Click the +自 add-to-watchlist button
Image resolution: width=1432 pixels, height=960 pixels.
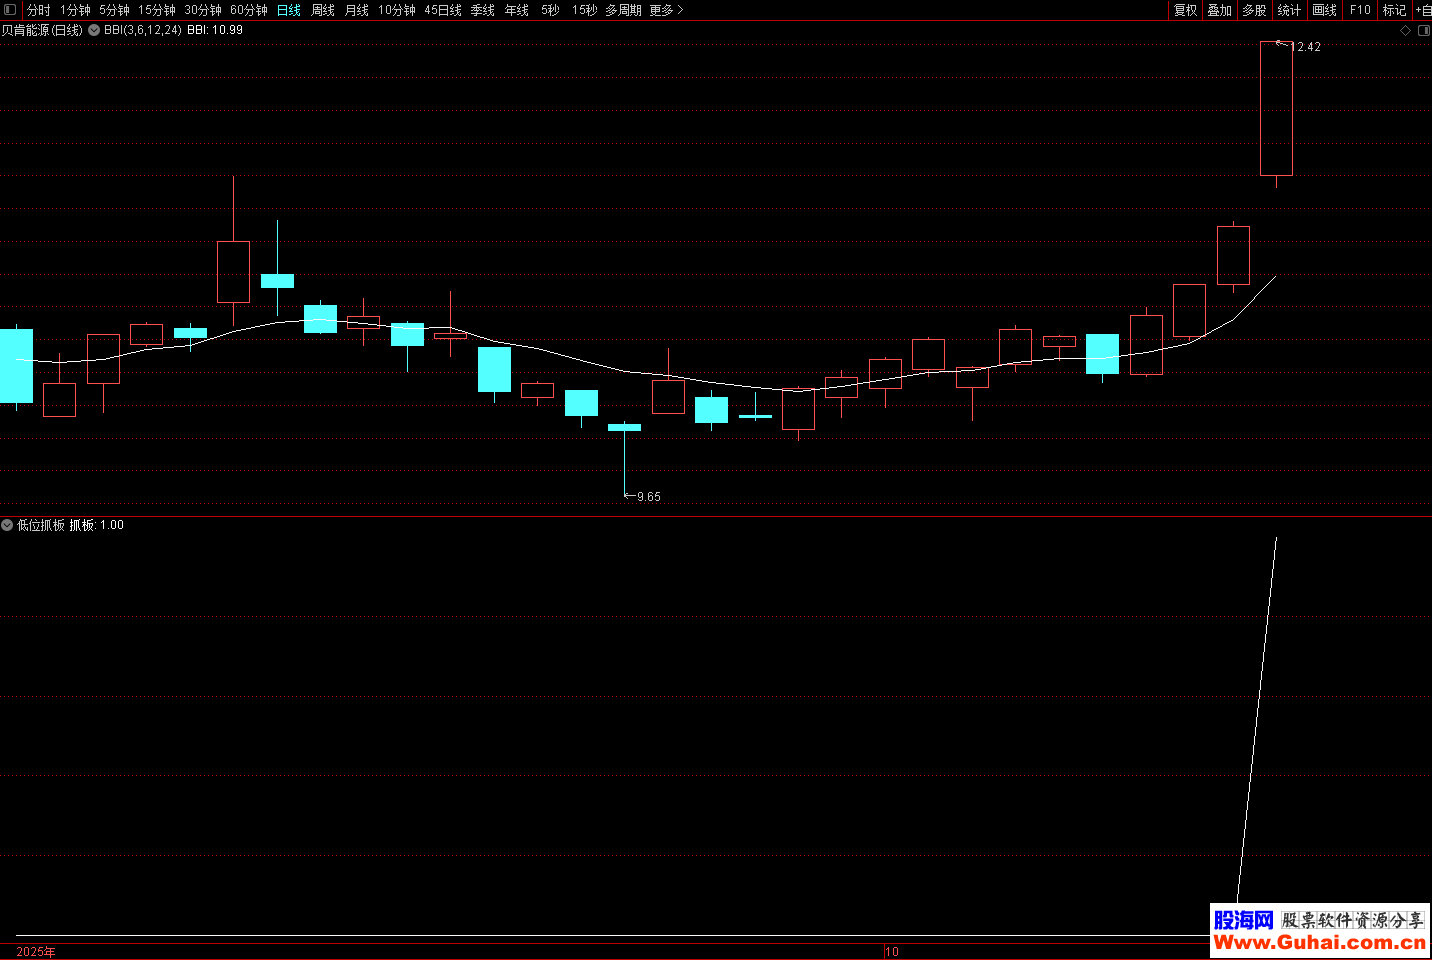(x=1423, y=10)
